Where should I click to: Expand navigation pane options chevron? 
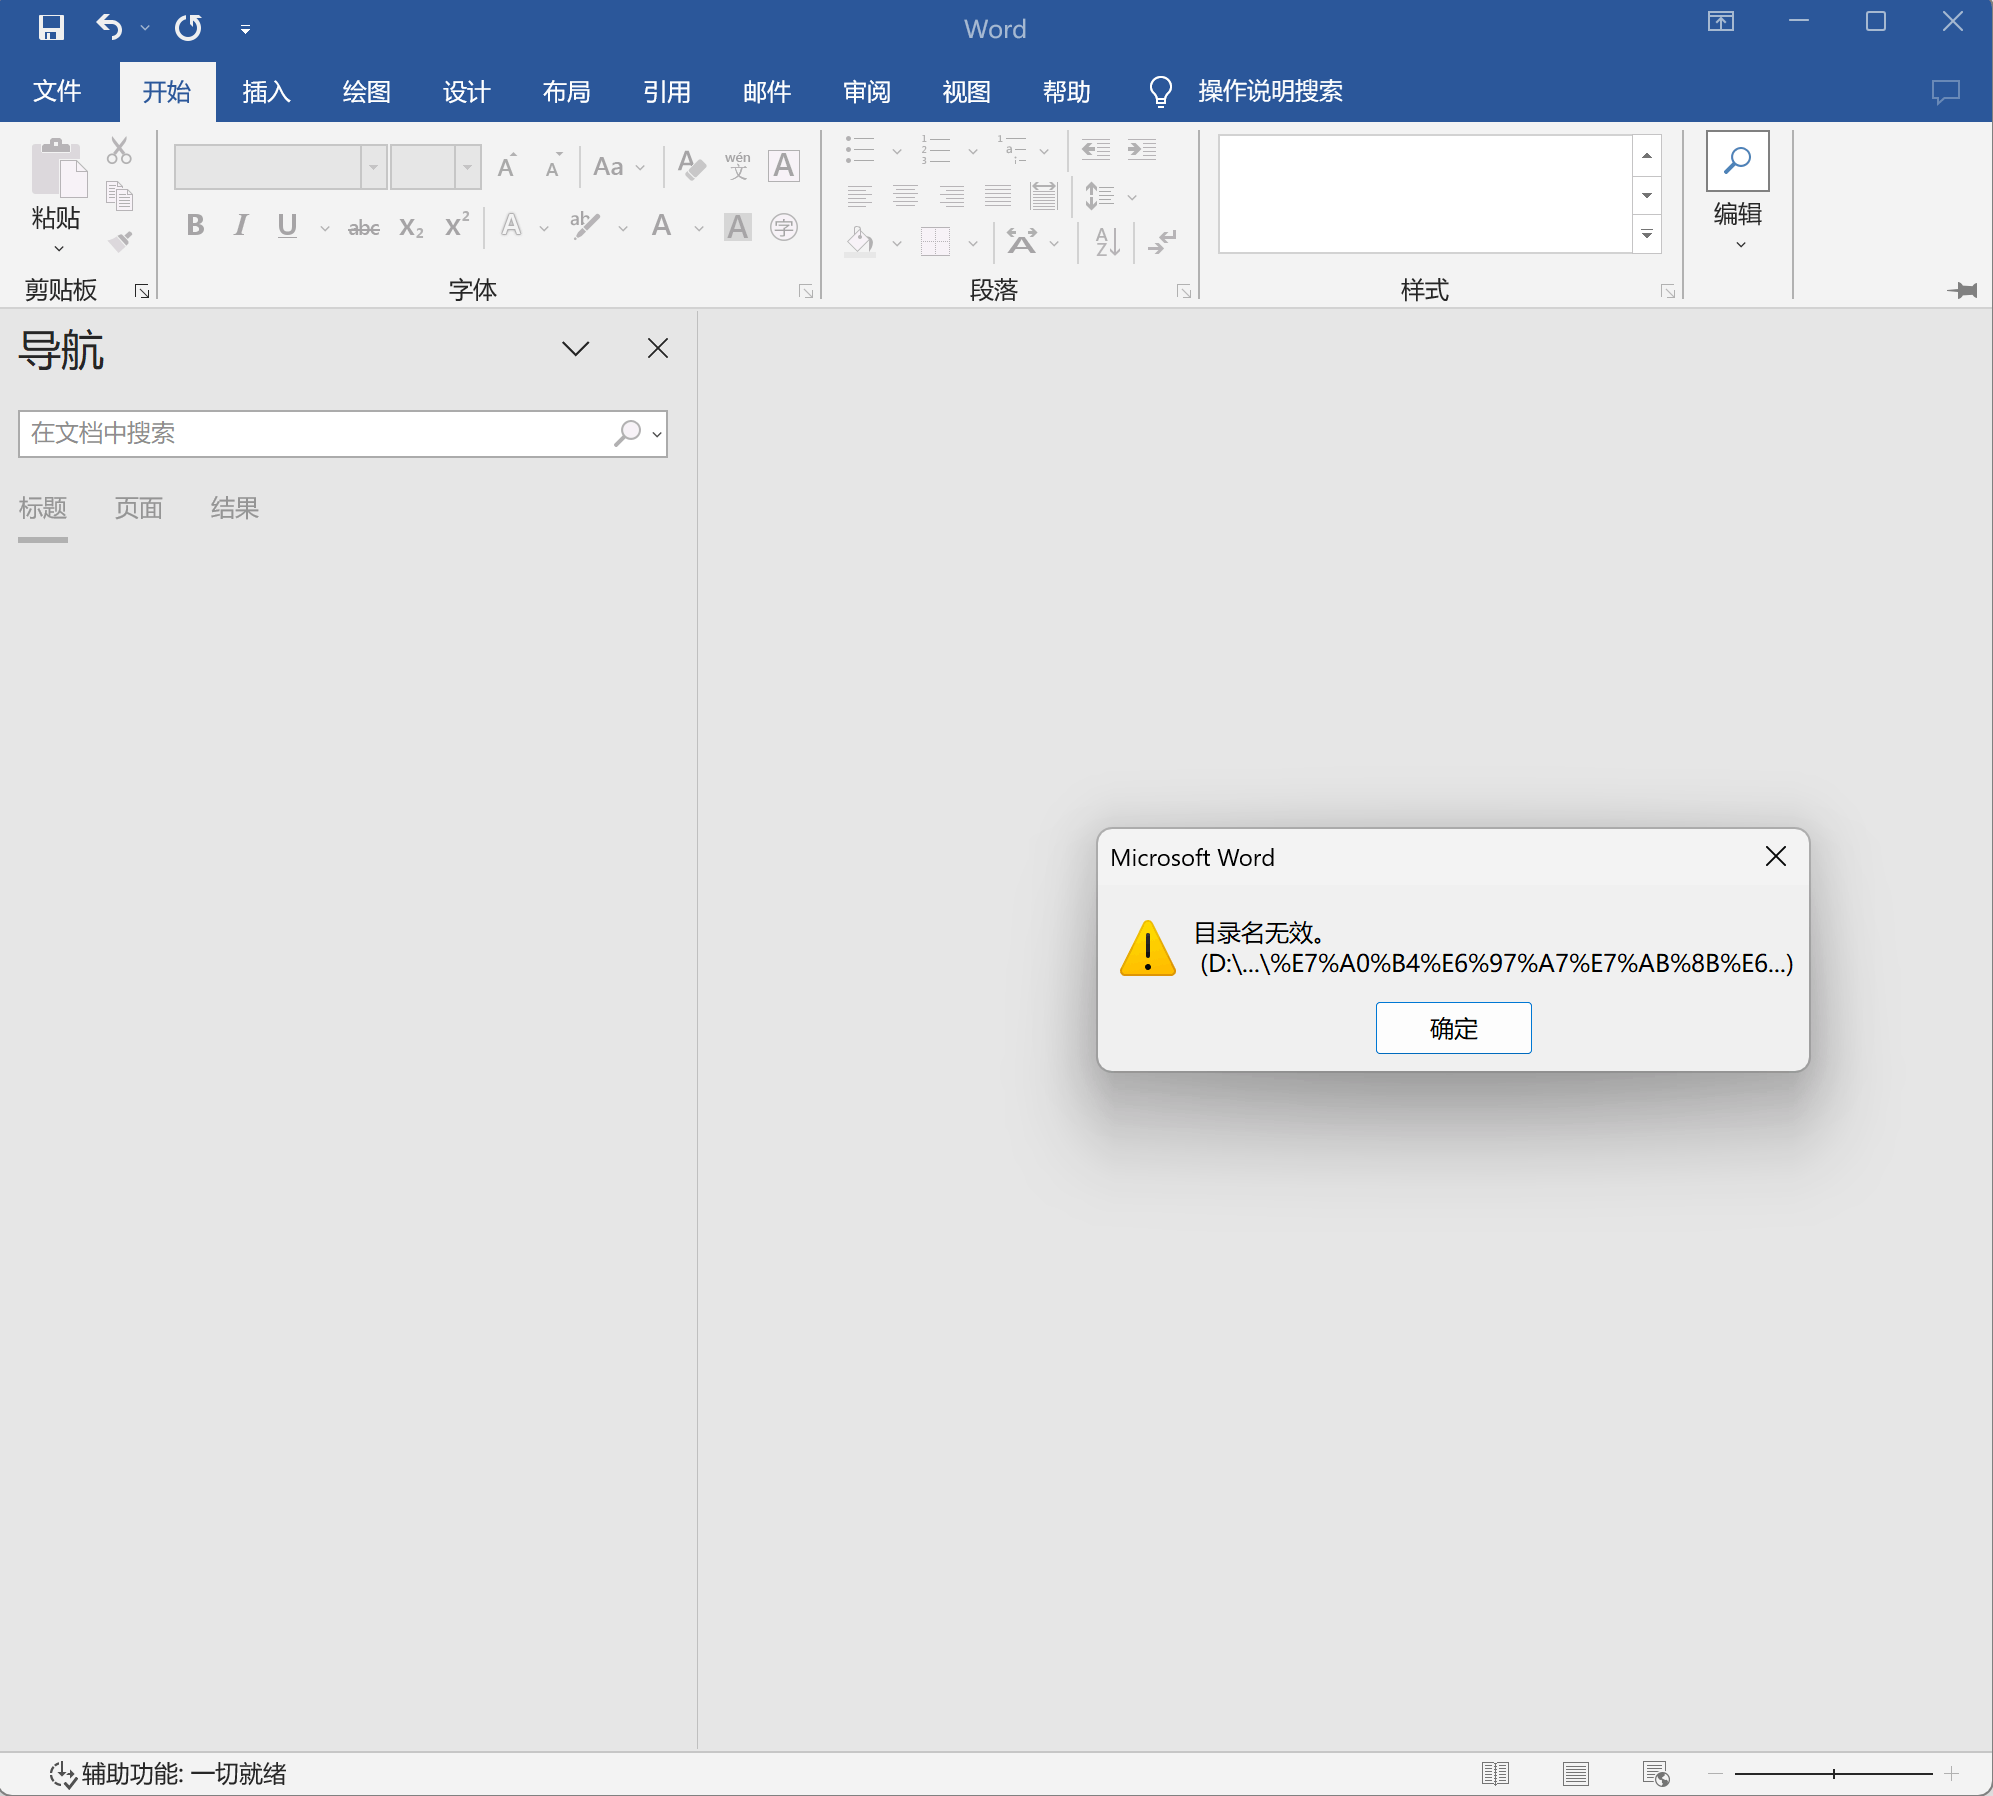(x=575, y=348)
